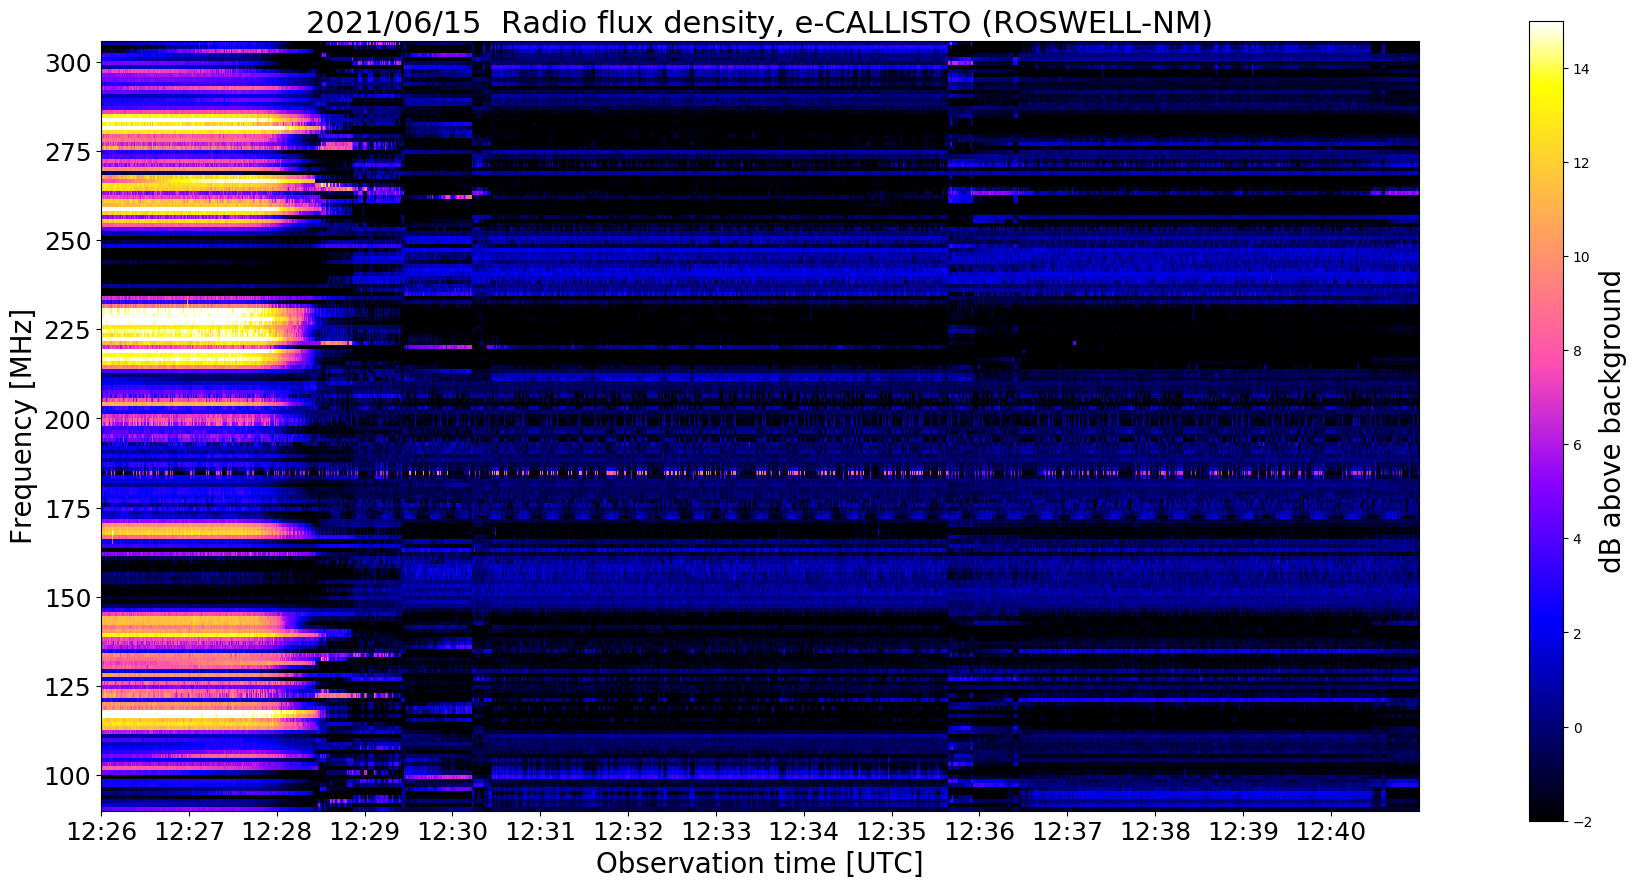Click the 12:29 time tick label

click(x=365, y=831)
